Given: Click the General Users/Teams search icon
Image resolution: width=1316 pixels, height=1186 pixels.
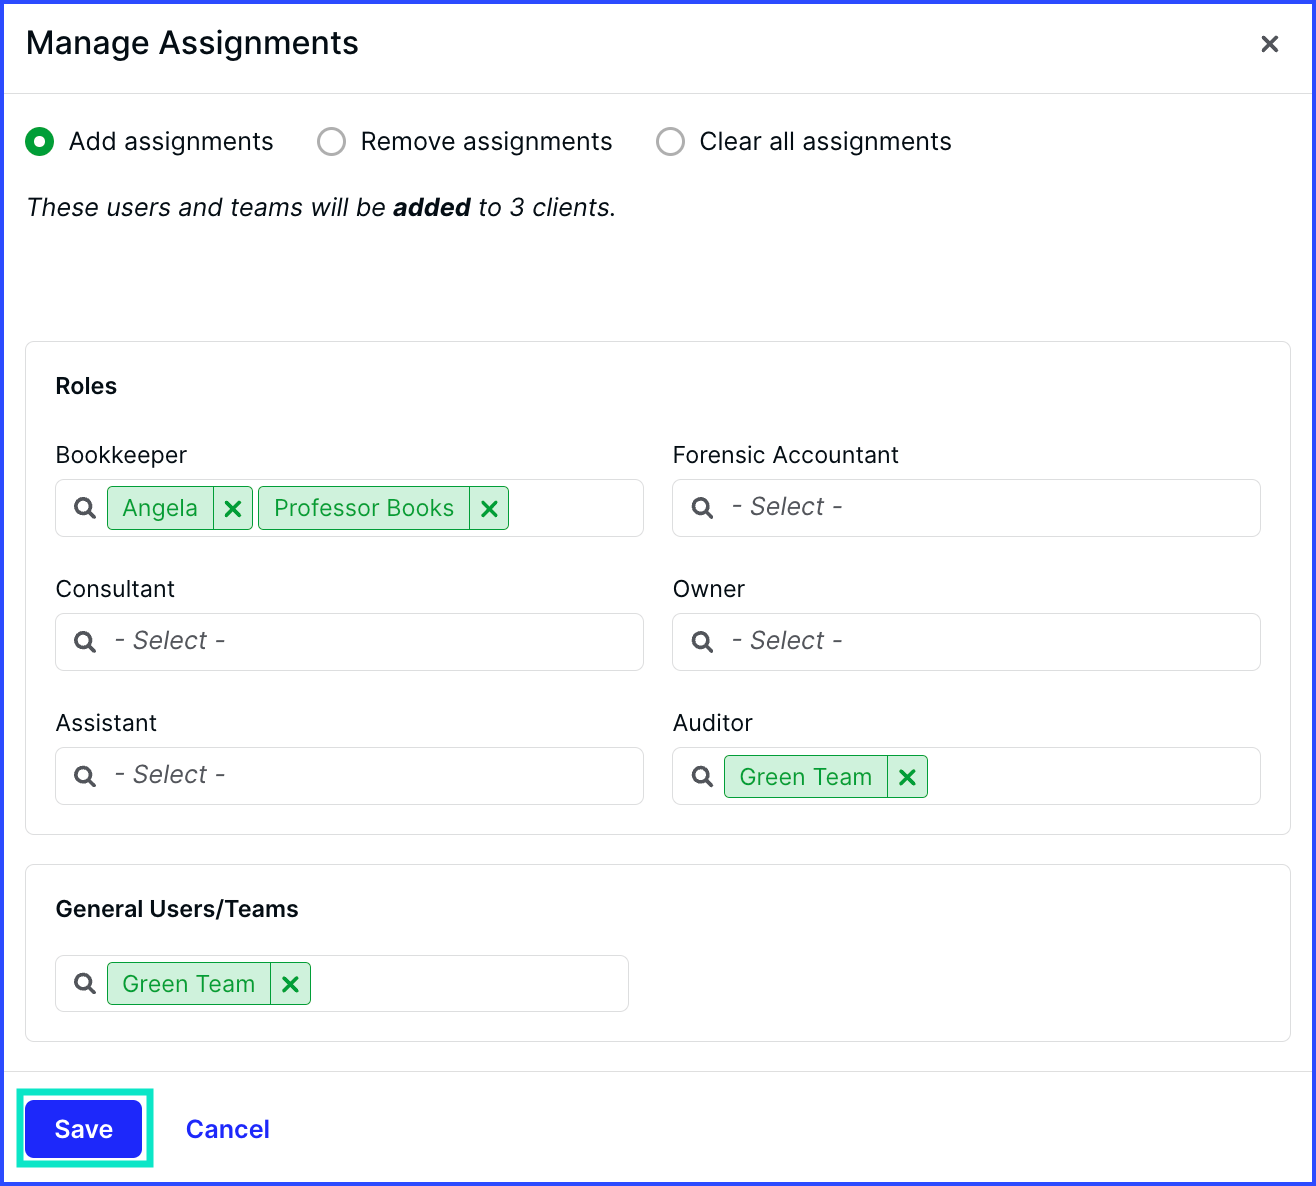Looking at the screenshot, I should point(86,984).
